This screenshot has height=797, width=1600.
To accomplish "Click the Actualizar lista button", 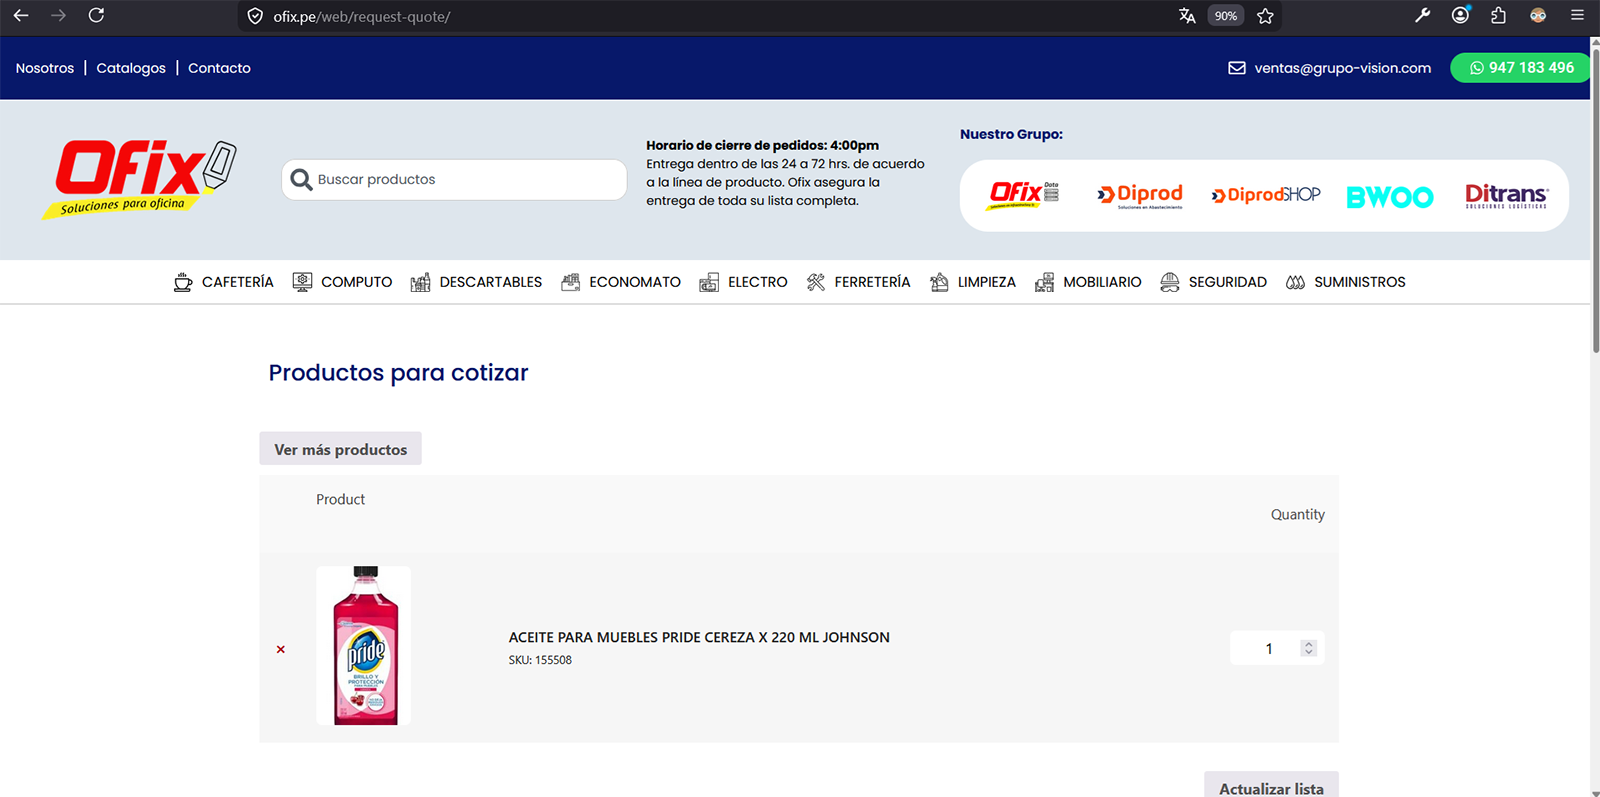I will (x=1271, y=785).
